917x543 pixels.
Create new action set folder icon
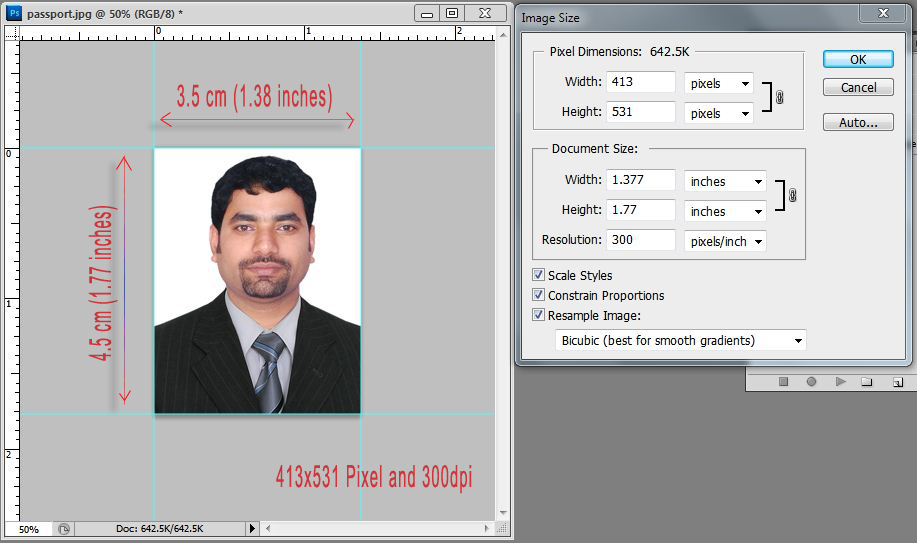coord(867,382)
